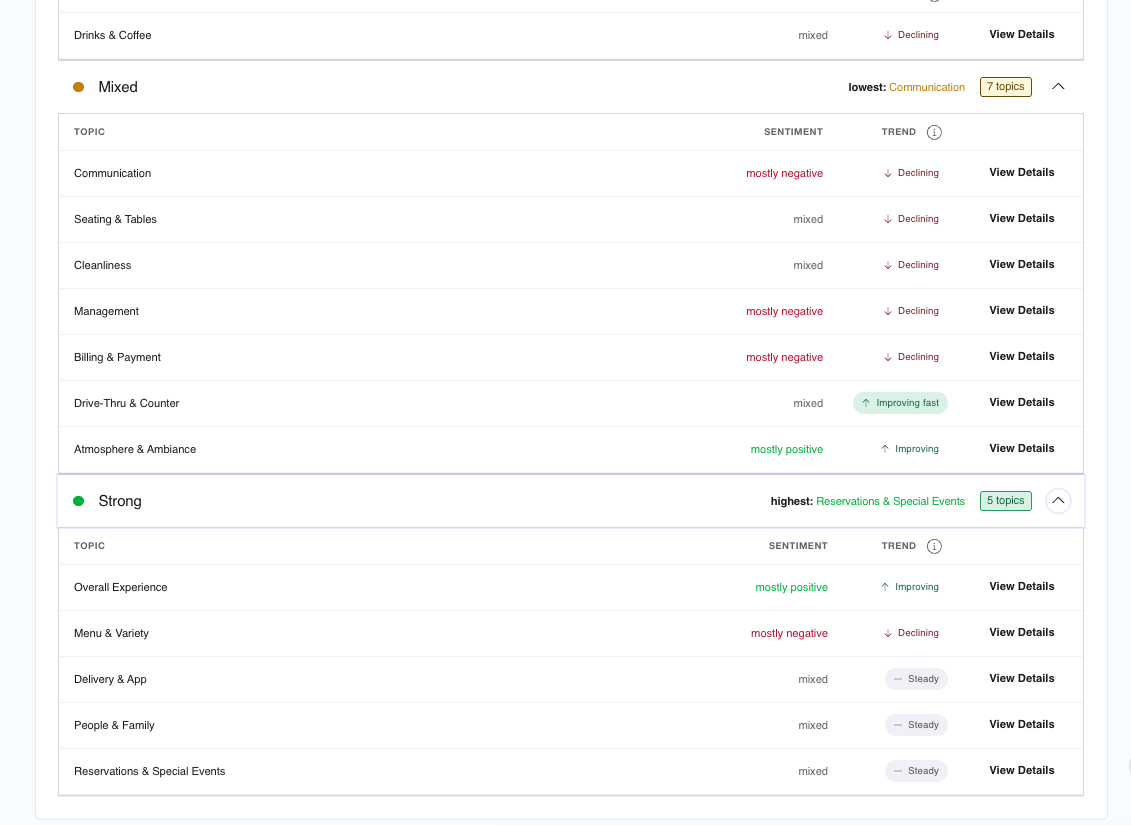Select the Drive-Thru & Counter topic name
1131x825 pixels.
tap(126, 403)
